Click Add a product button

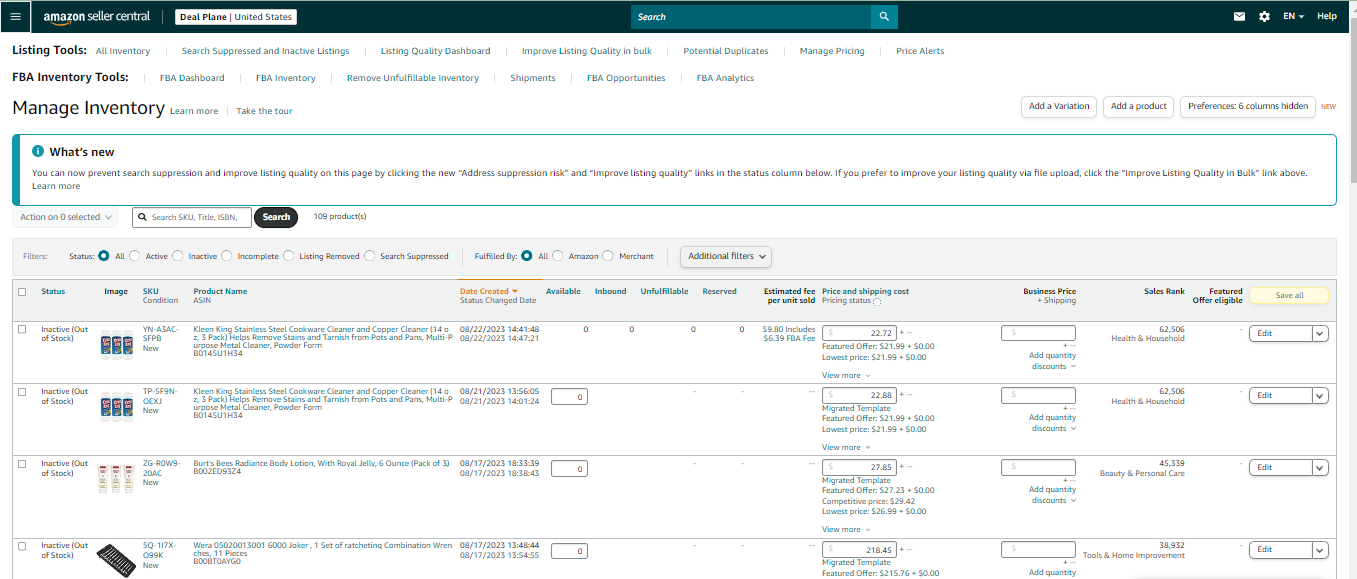click(1139, 106)
